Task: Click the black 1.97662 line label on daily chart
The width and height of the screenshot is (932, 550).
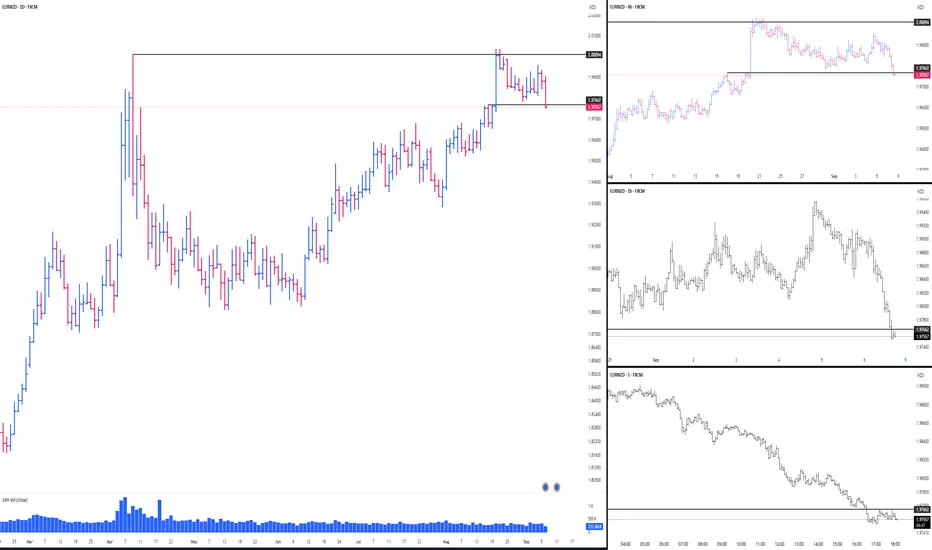Action: point(594,100)
